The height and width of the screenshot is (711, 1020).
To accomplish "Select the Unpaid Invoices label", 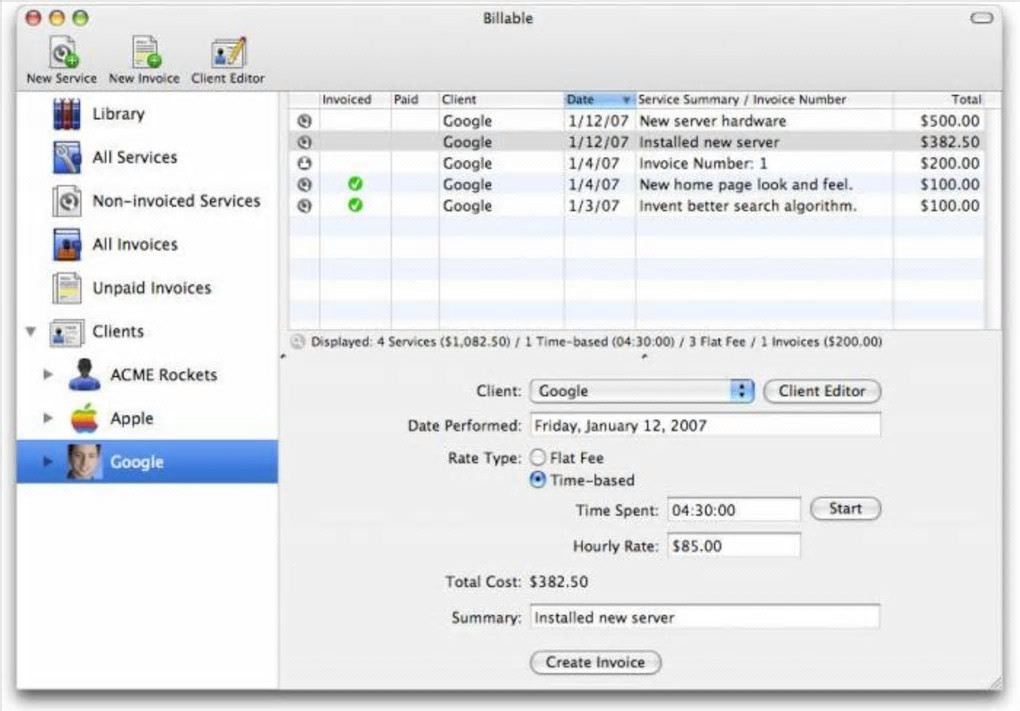I will coord(152,288).
